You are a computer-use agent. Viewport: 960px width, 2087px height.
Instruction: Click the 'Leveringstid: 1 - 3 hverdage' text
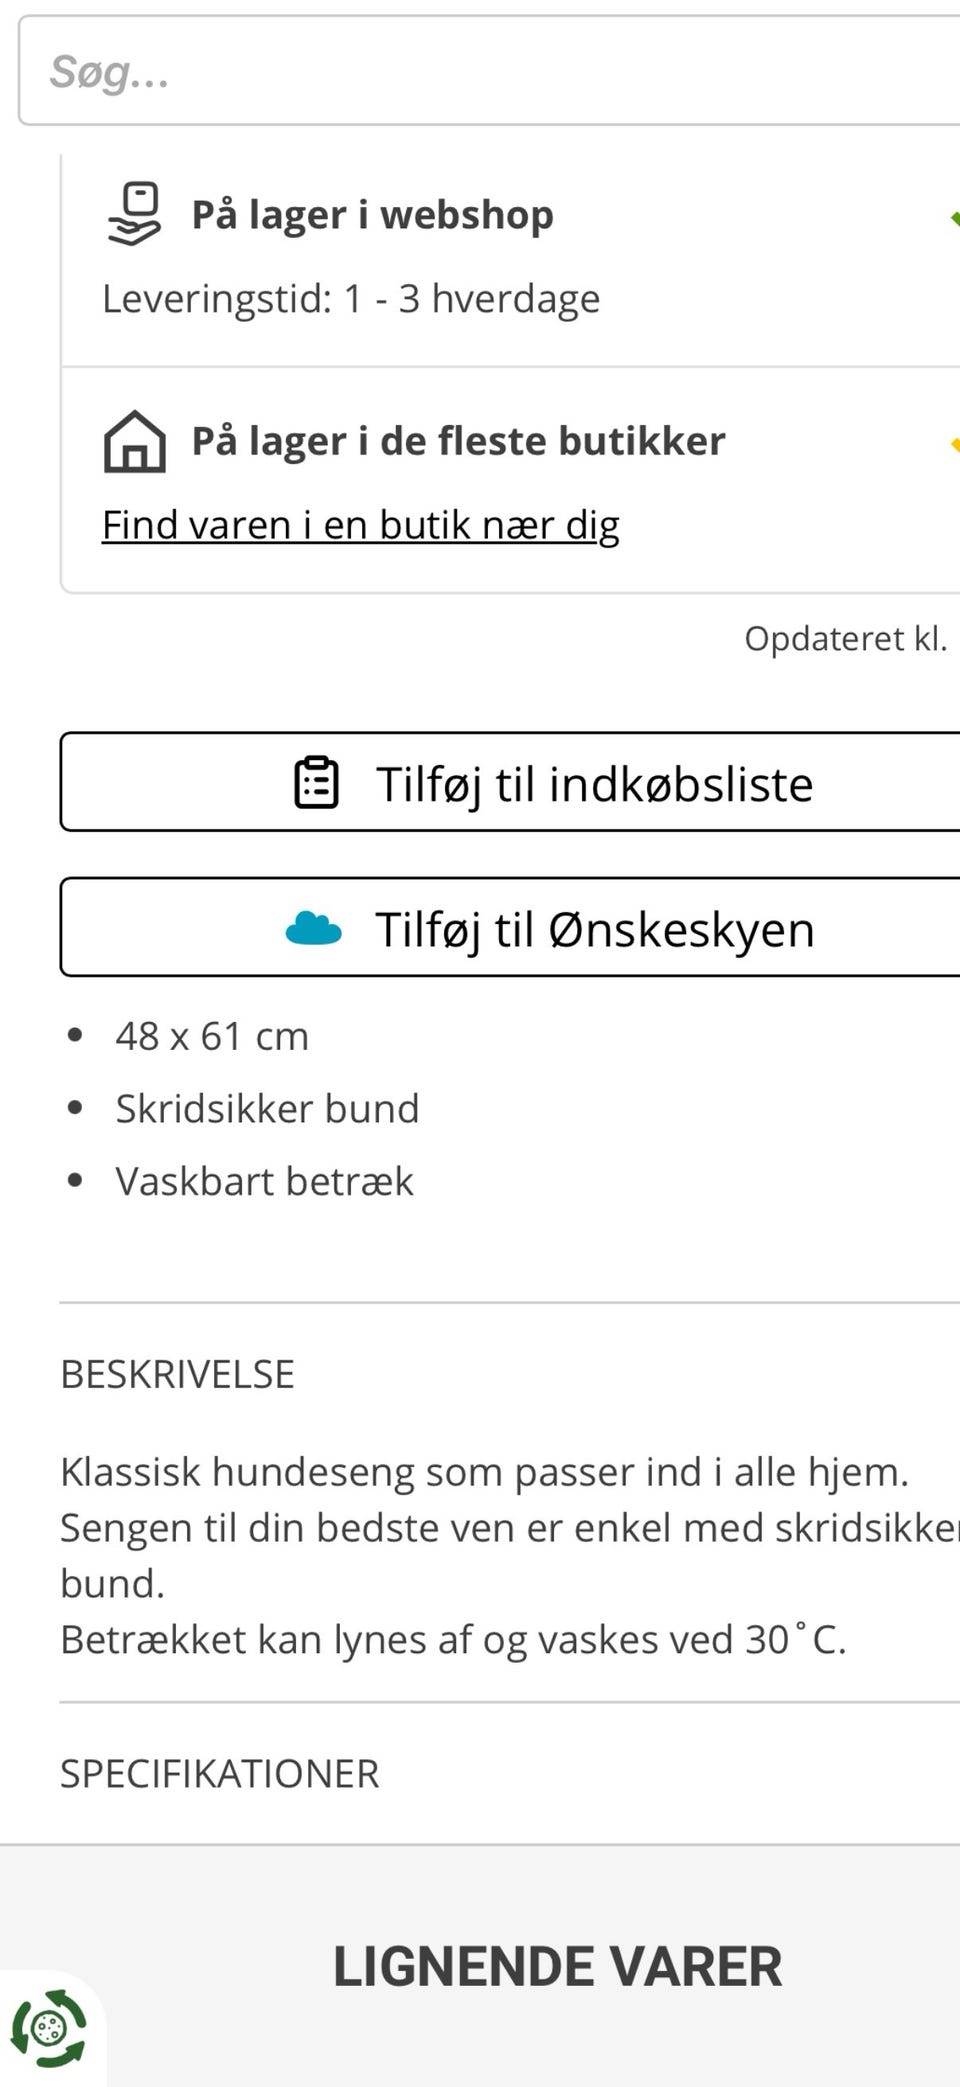[x=351, y=299]
